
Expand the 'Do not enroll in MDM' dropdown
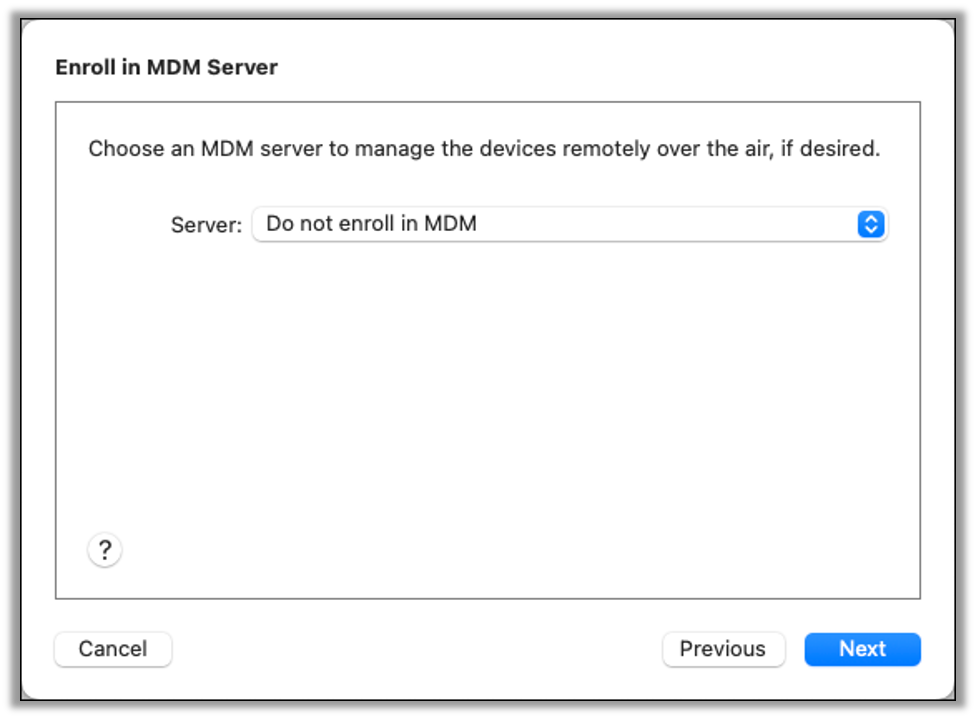click(570, 224)
